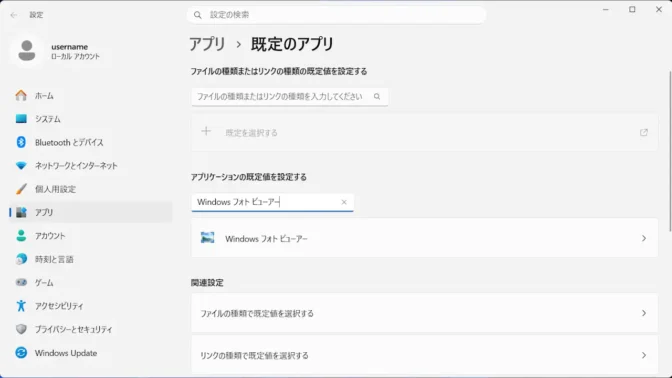Click the gaming controller icon
Screen dimensions: 672x378
tap(21, 282)
